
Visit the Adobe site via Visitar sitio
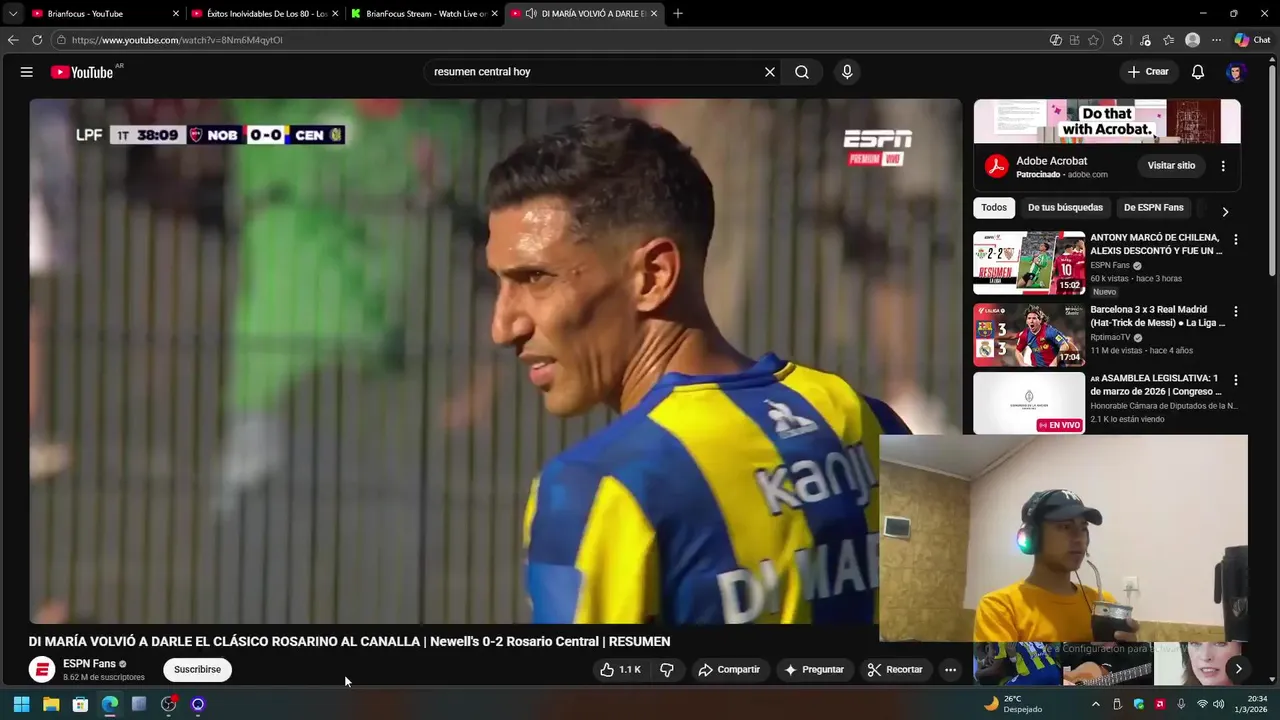[1171, 166]
